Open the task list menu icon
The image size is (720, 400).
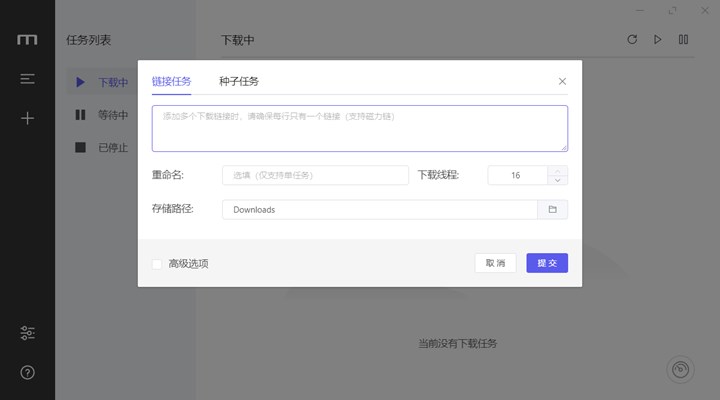coord(27,79)
